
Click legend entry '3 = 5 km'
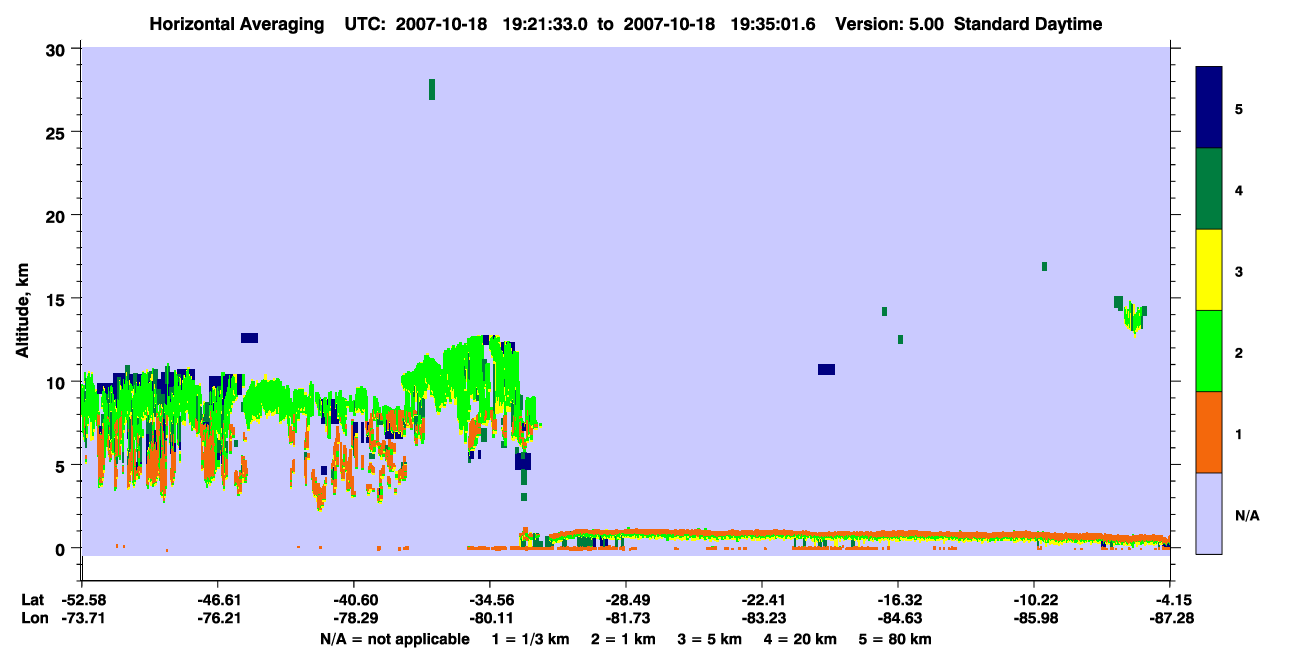pyautogui.click(x=709, y=638)
